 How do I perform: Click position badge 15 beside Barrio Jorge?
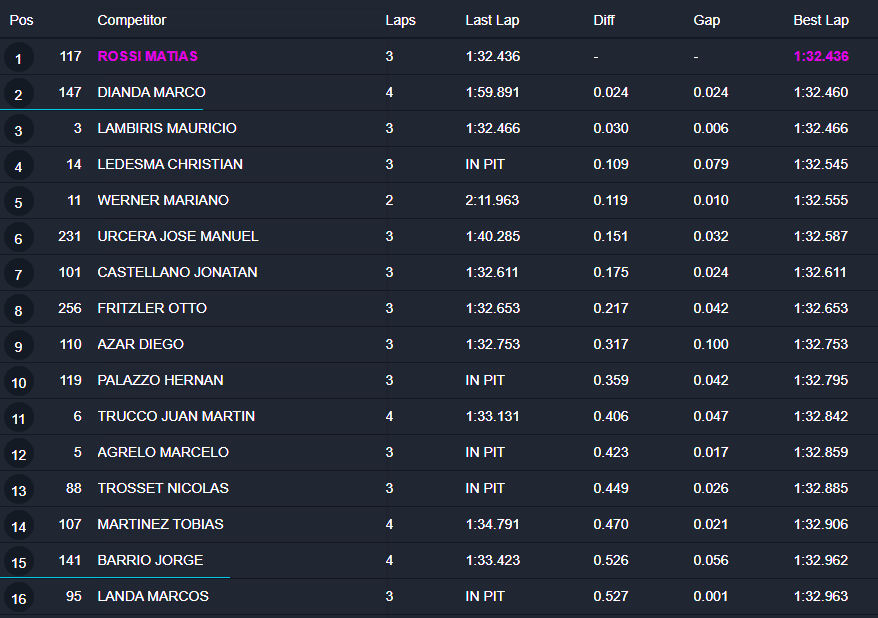18,561
